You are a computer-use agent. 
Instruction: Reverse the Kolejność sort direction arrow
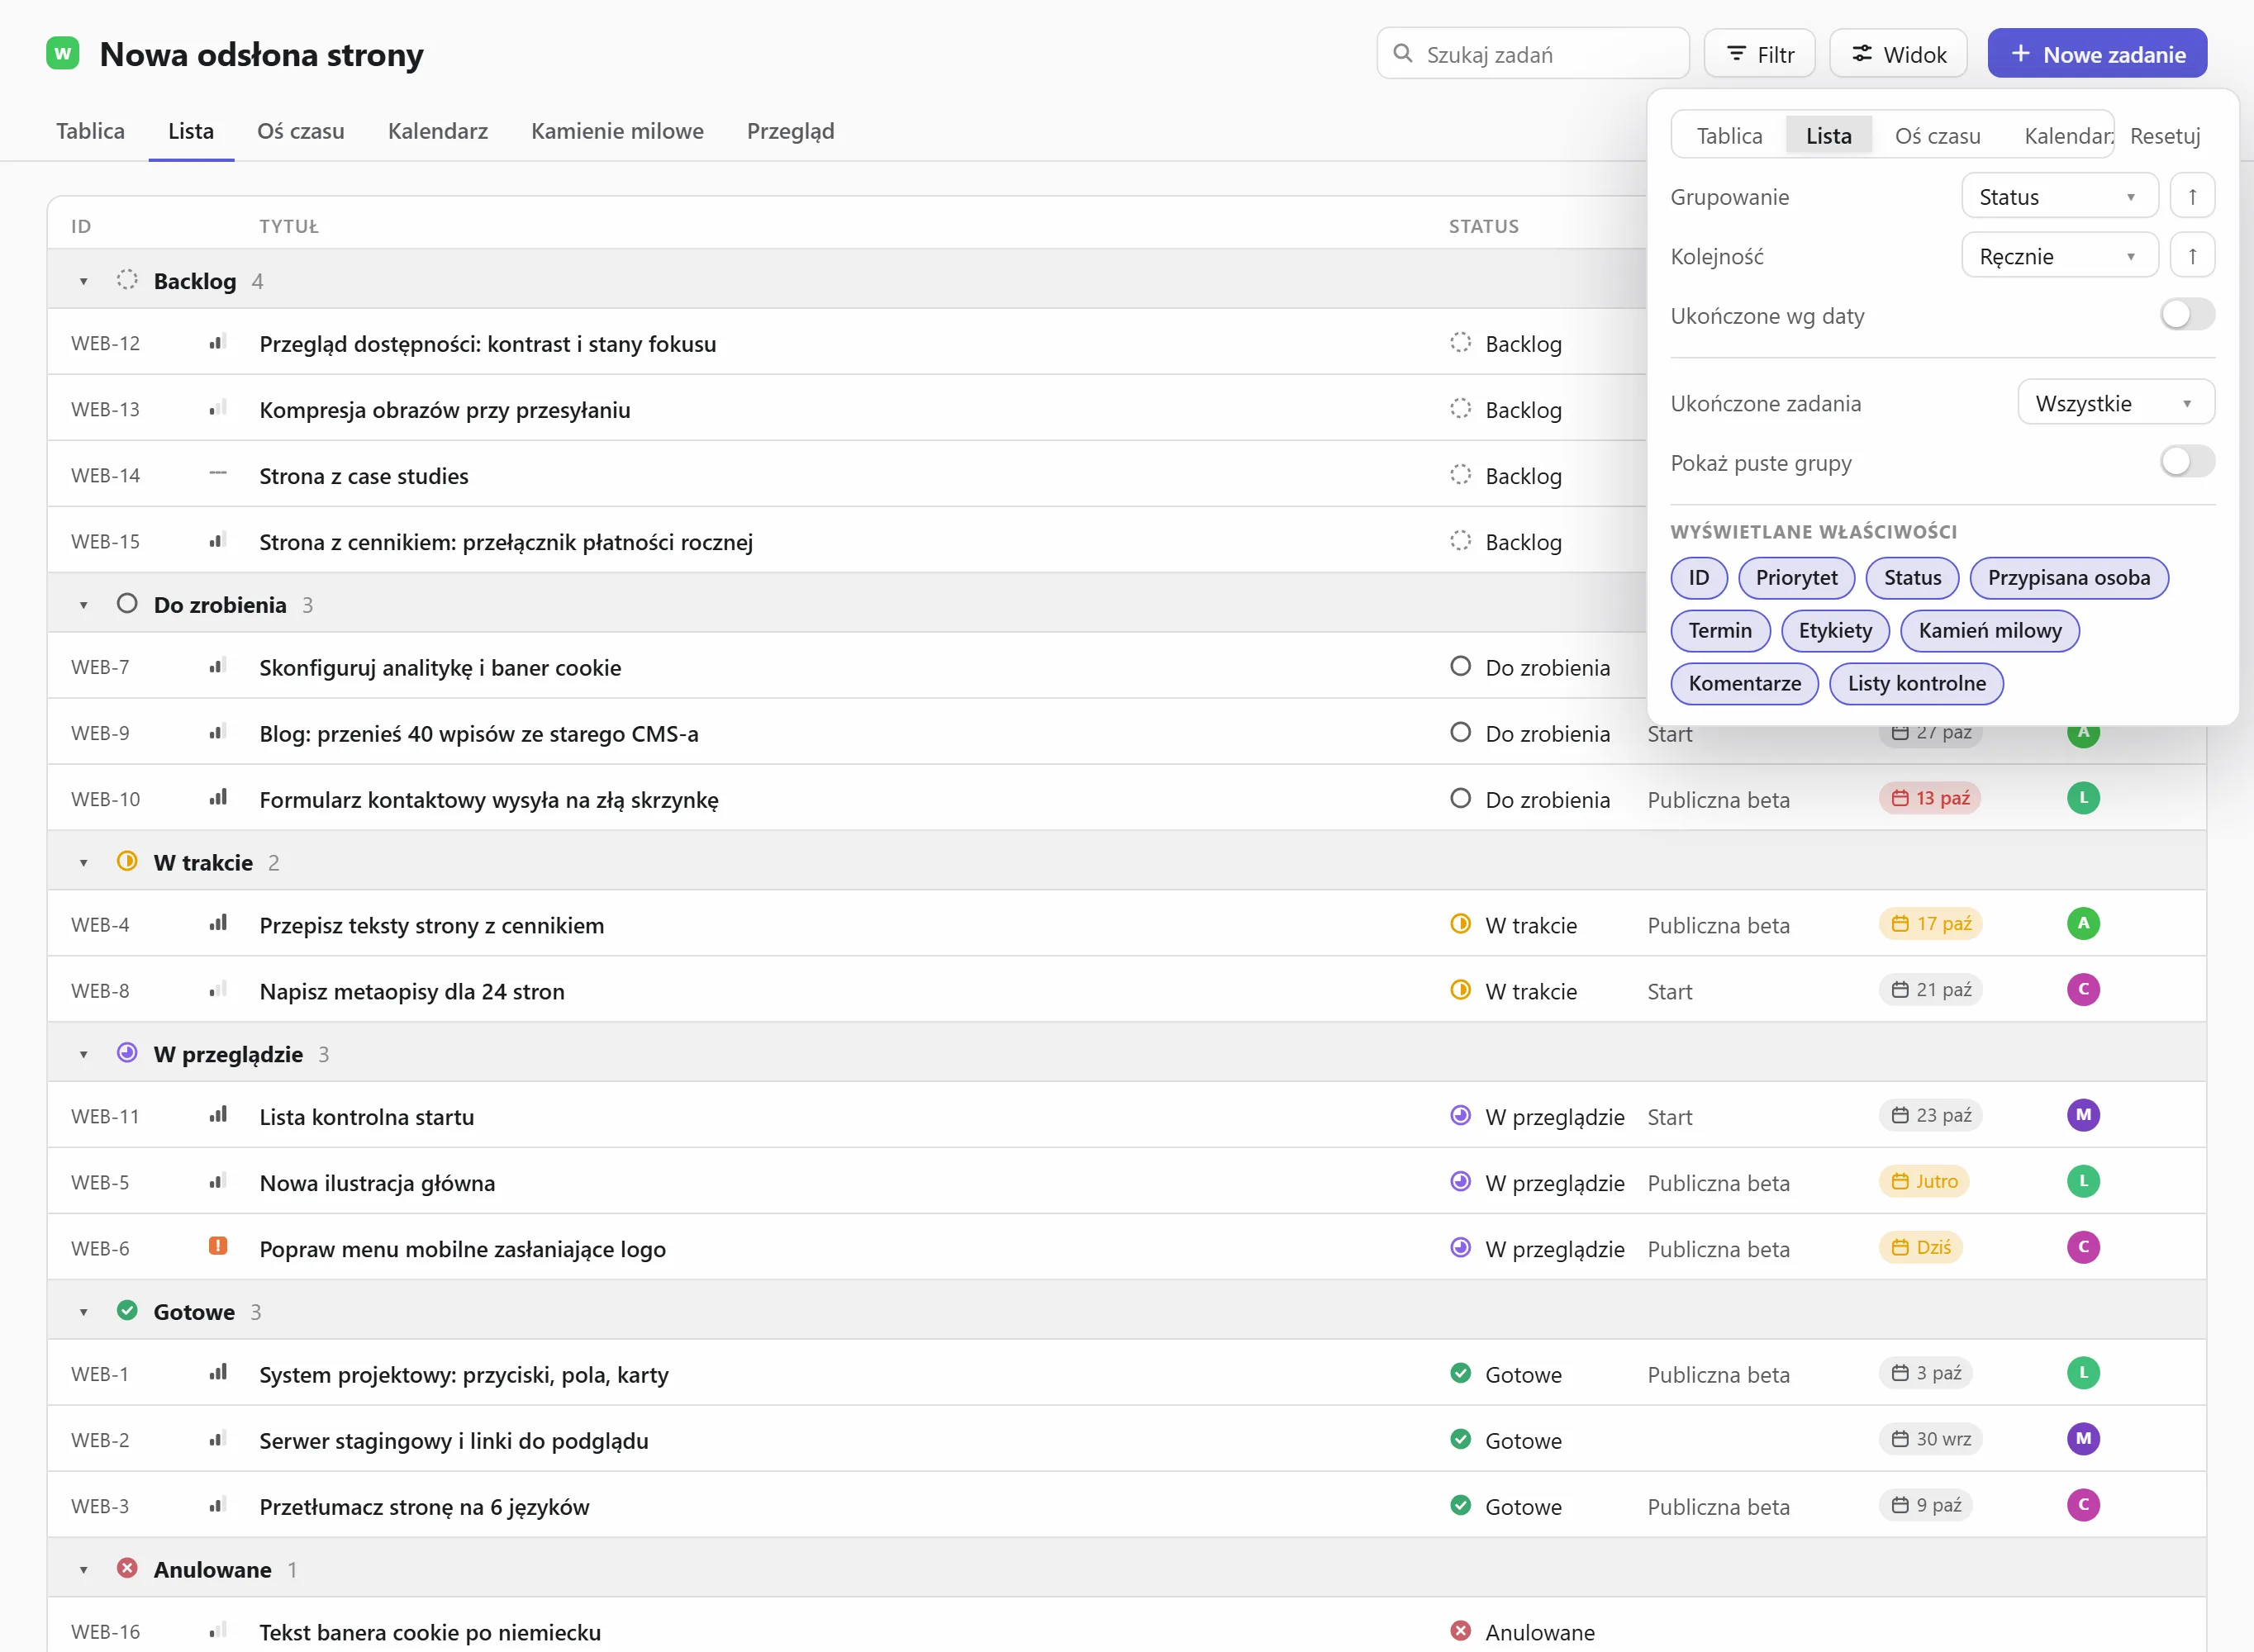pos(2192,256)
